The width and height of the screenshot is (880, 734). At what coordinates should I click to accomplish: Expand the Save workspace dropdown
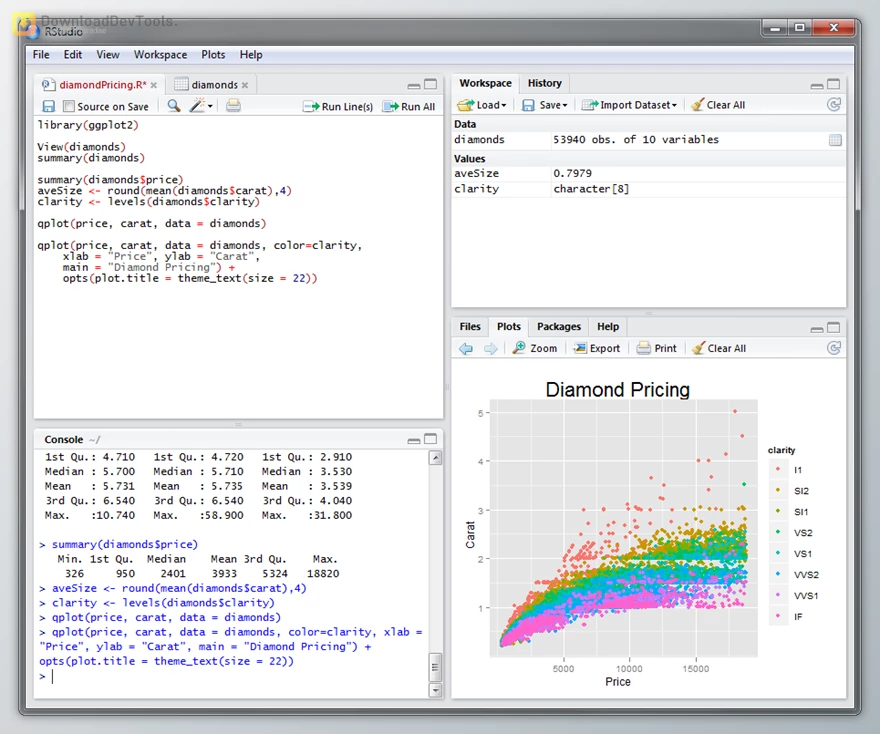click(x=545, y=105)
